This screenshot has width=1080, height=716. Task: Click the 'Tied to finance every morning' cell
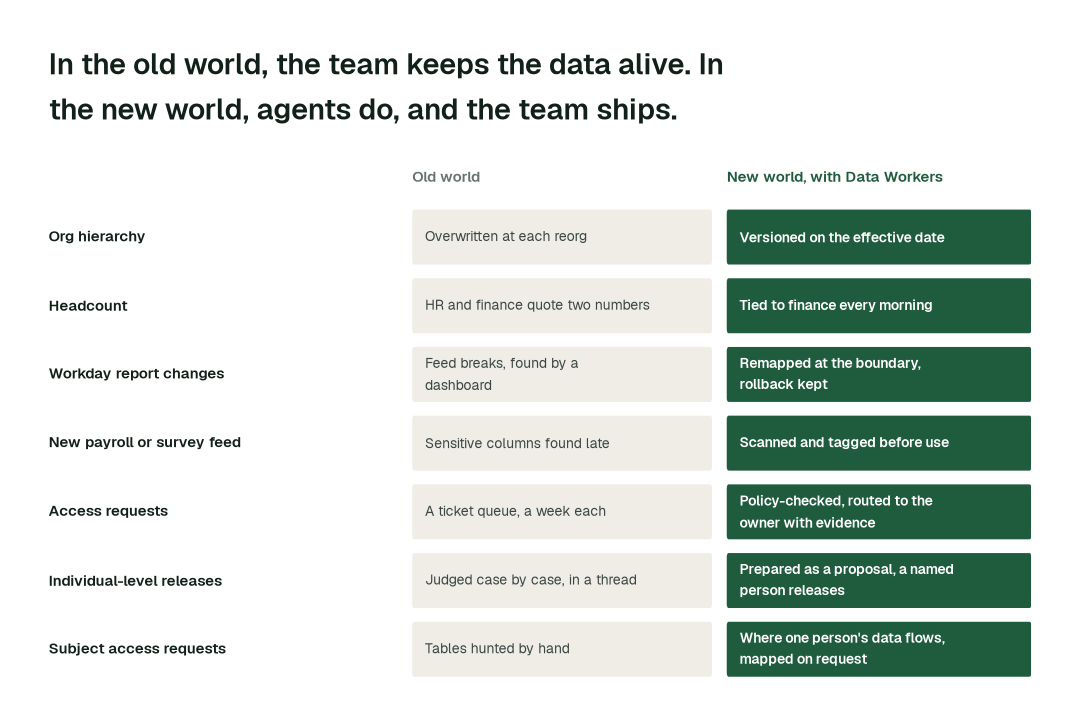pos(878,306)
